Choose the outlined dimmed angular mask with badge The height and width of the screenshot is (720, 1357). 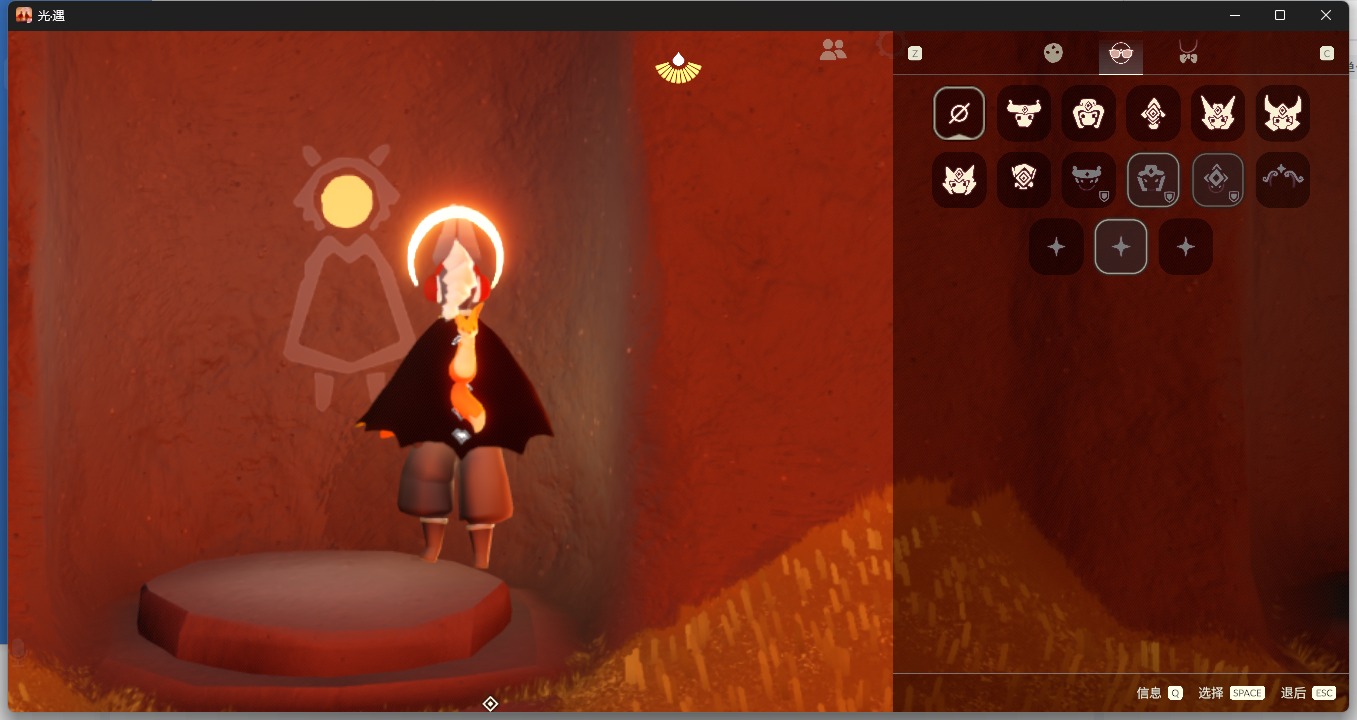click(x=1153, y=180)
